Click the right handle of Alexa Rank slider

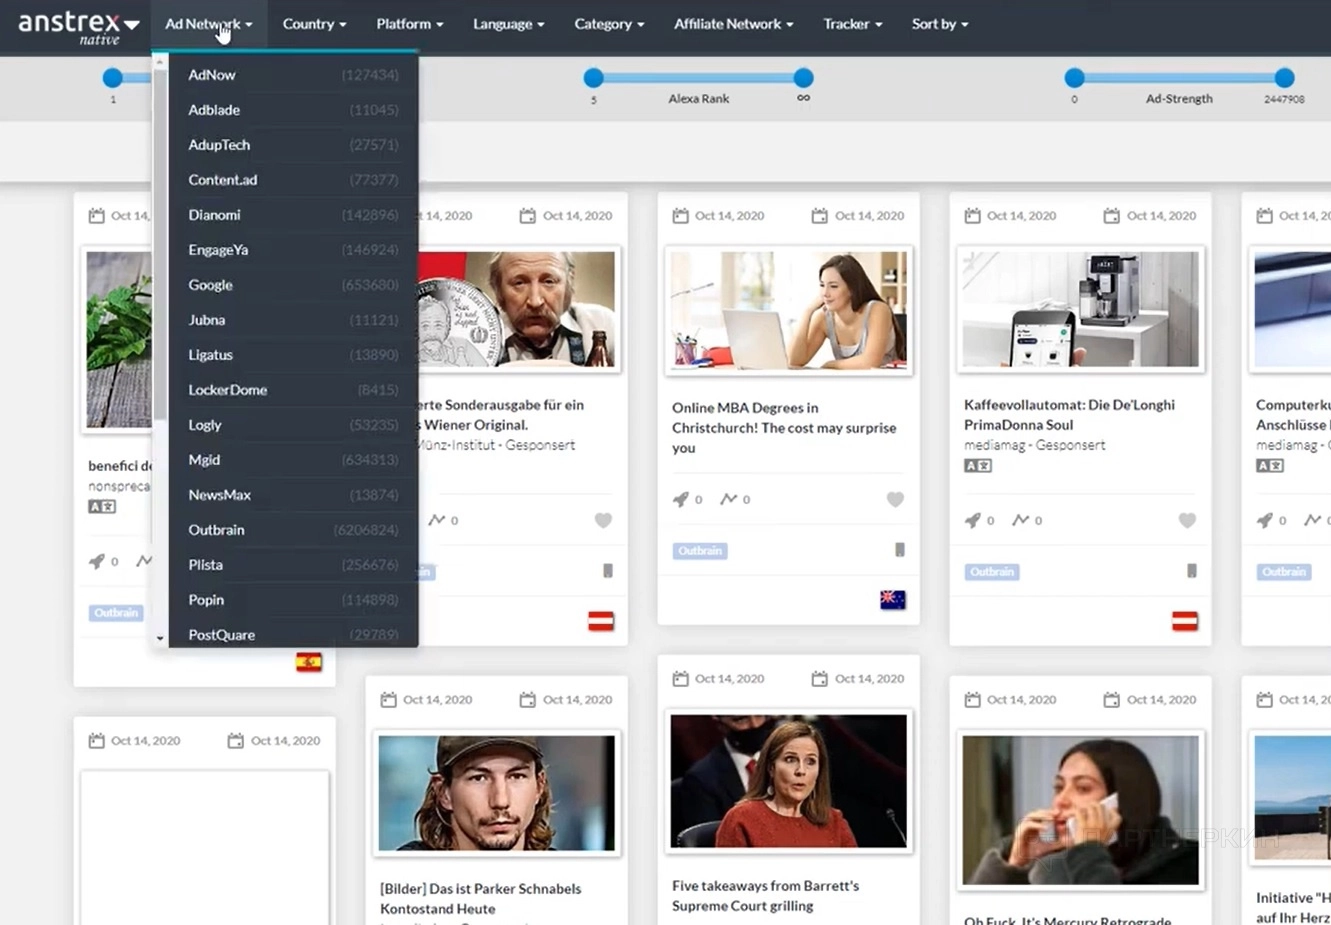803,78
